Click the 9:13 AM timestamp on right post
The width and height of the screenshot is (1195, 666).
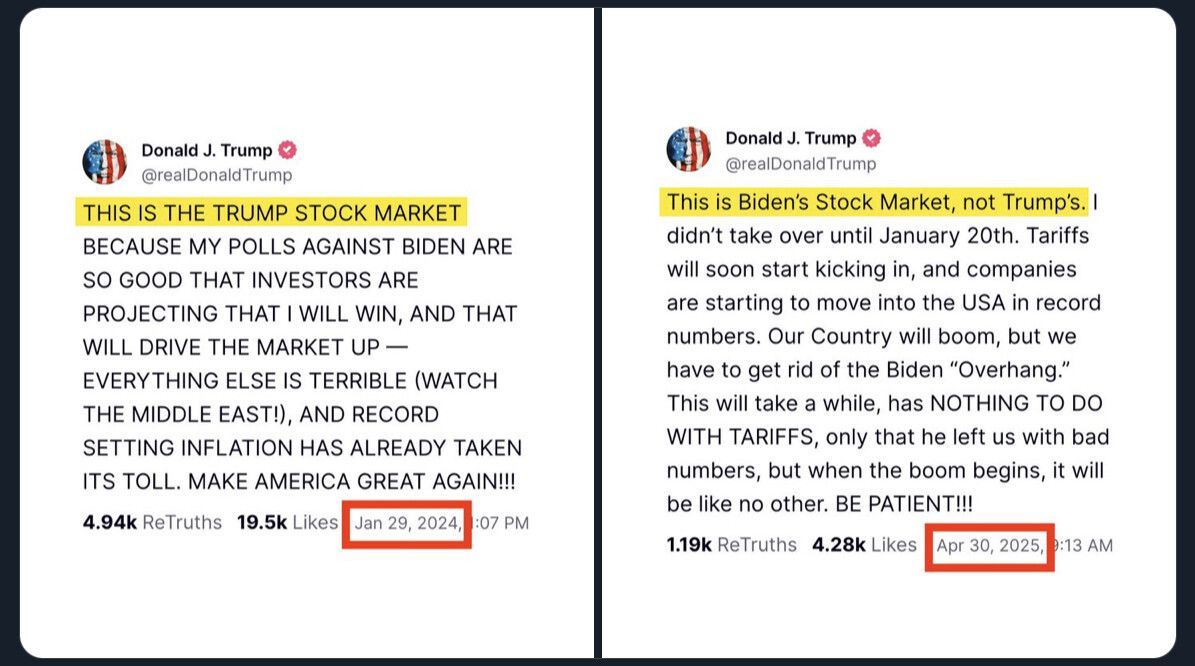(x=1084, y=546)
